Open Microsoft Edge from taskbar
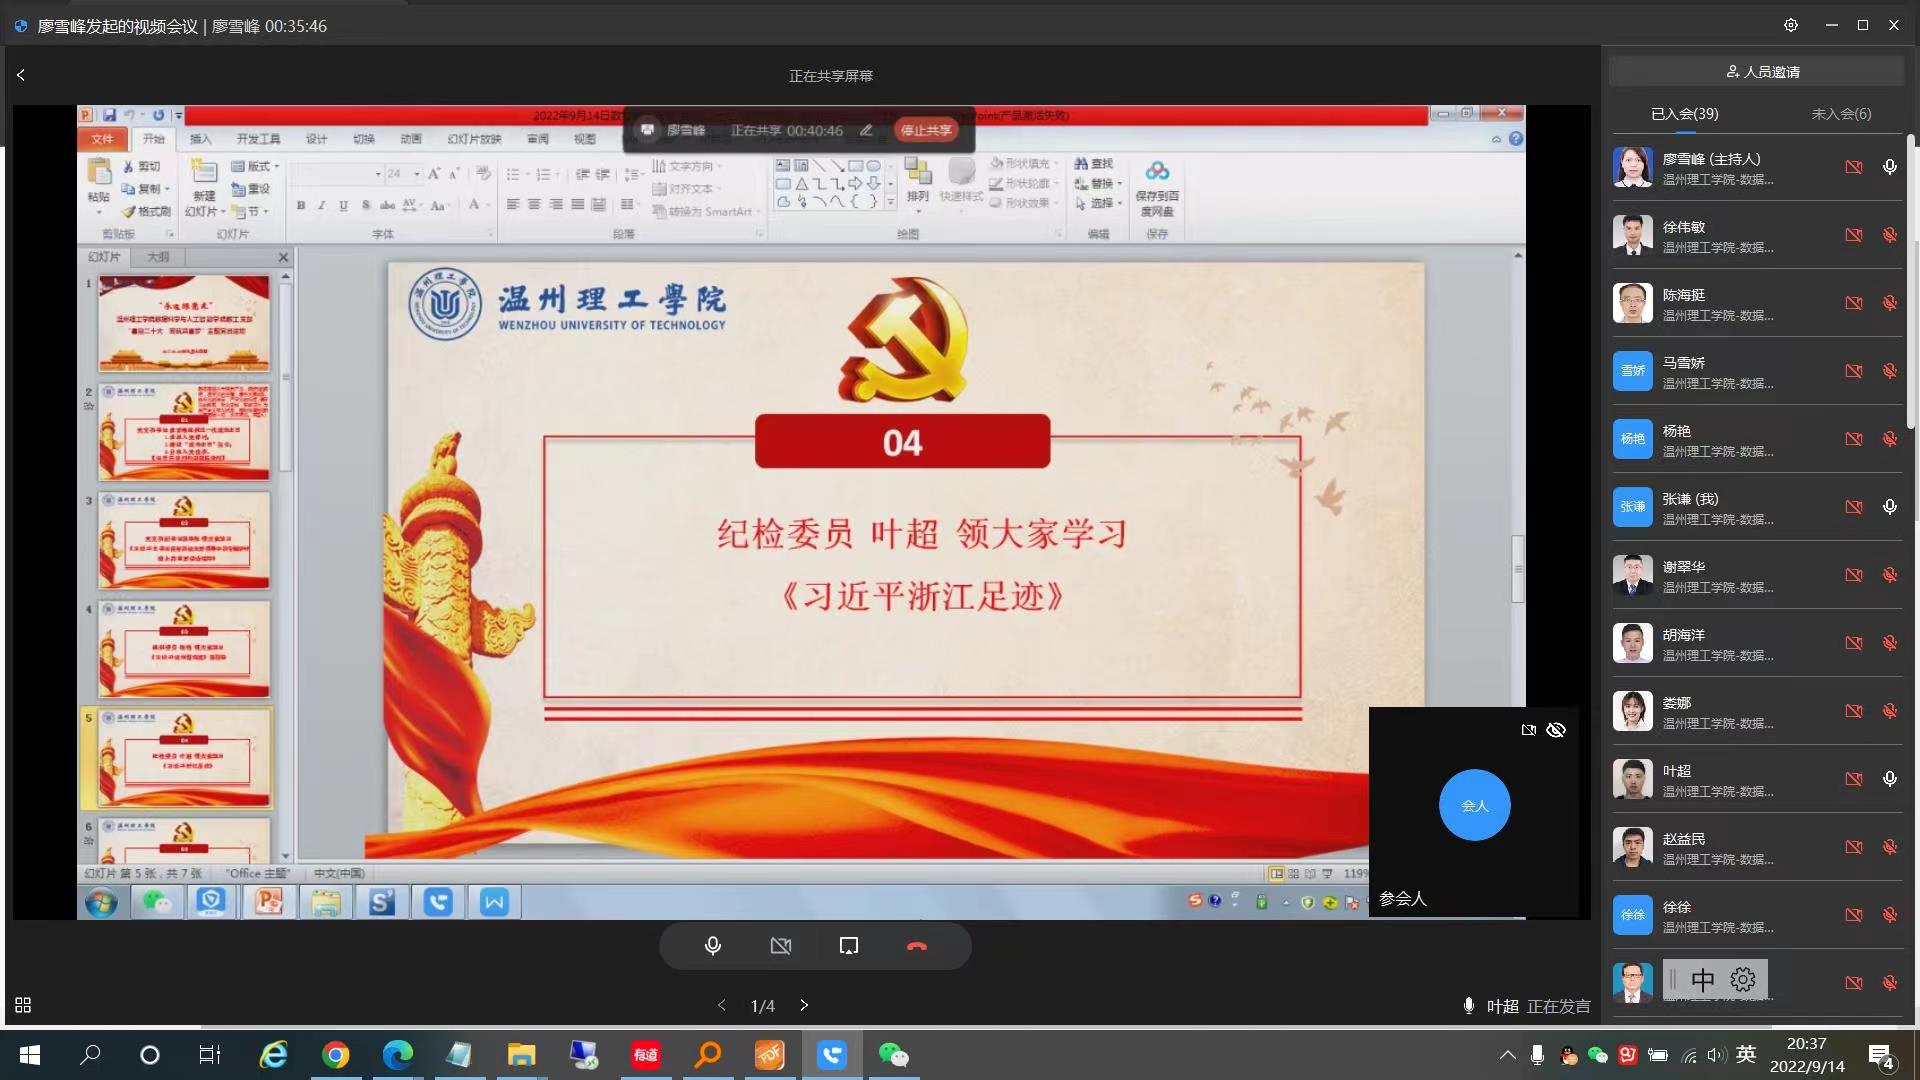The width and height of the screenshot is (1920, 1080). click(x=397, y=1055)
